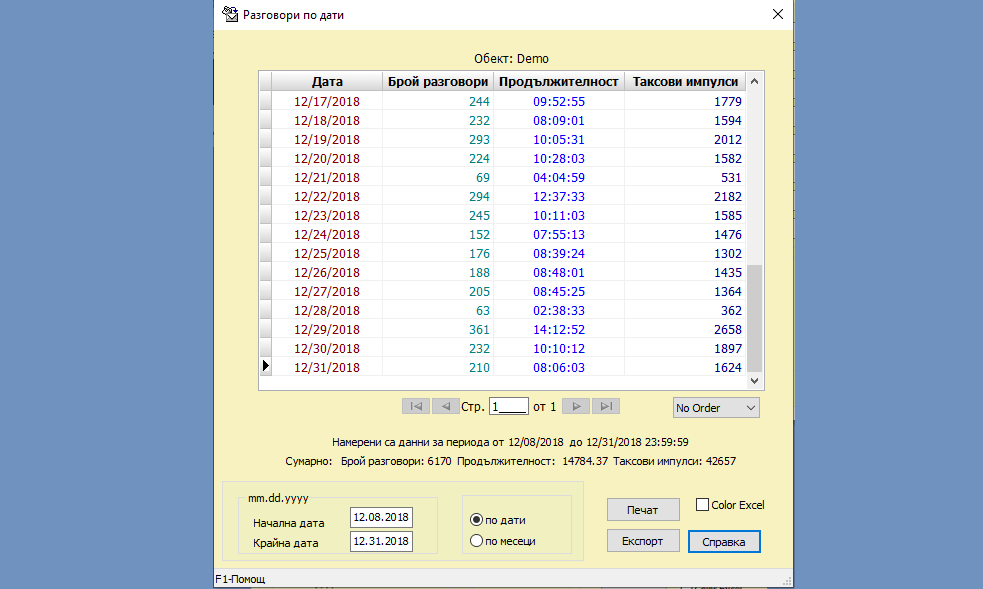
Task: Select the 12/22/2018 date cell
Action: point(327,196)
